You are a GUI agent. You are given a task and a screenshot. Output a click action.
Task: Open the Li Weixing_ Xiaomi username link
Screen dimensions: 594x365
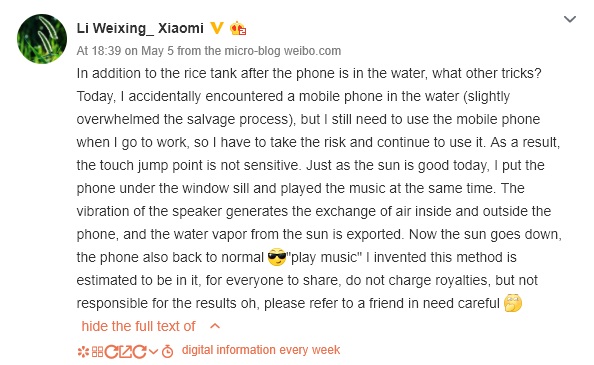140,28
